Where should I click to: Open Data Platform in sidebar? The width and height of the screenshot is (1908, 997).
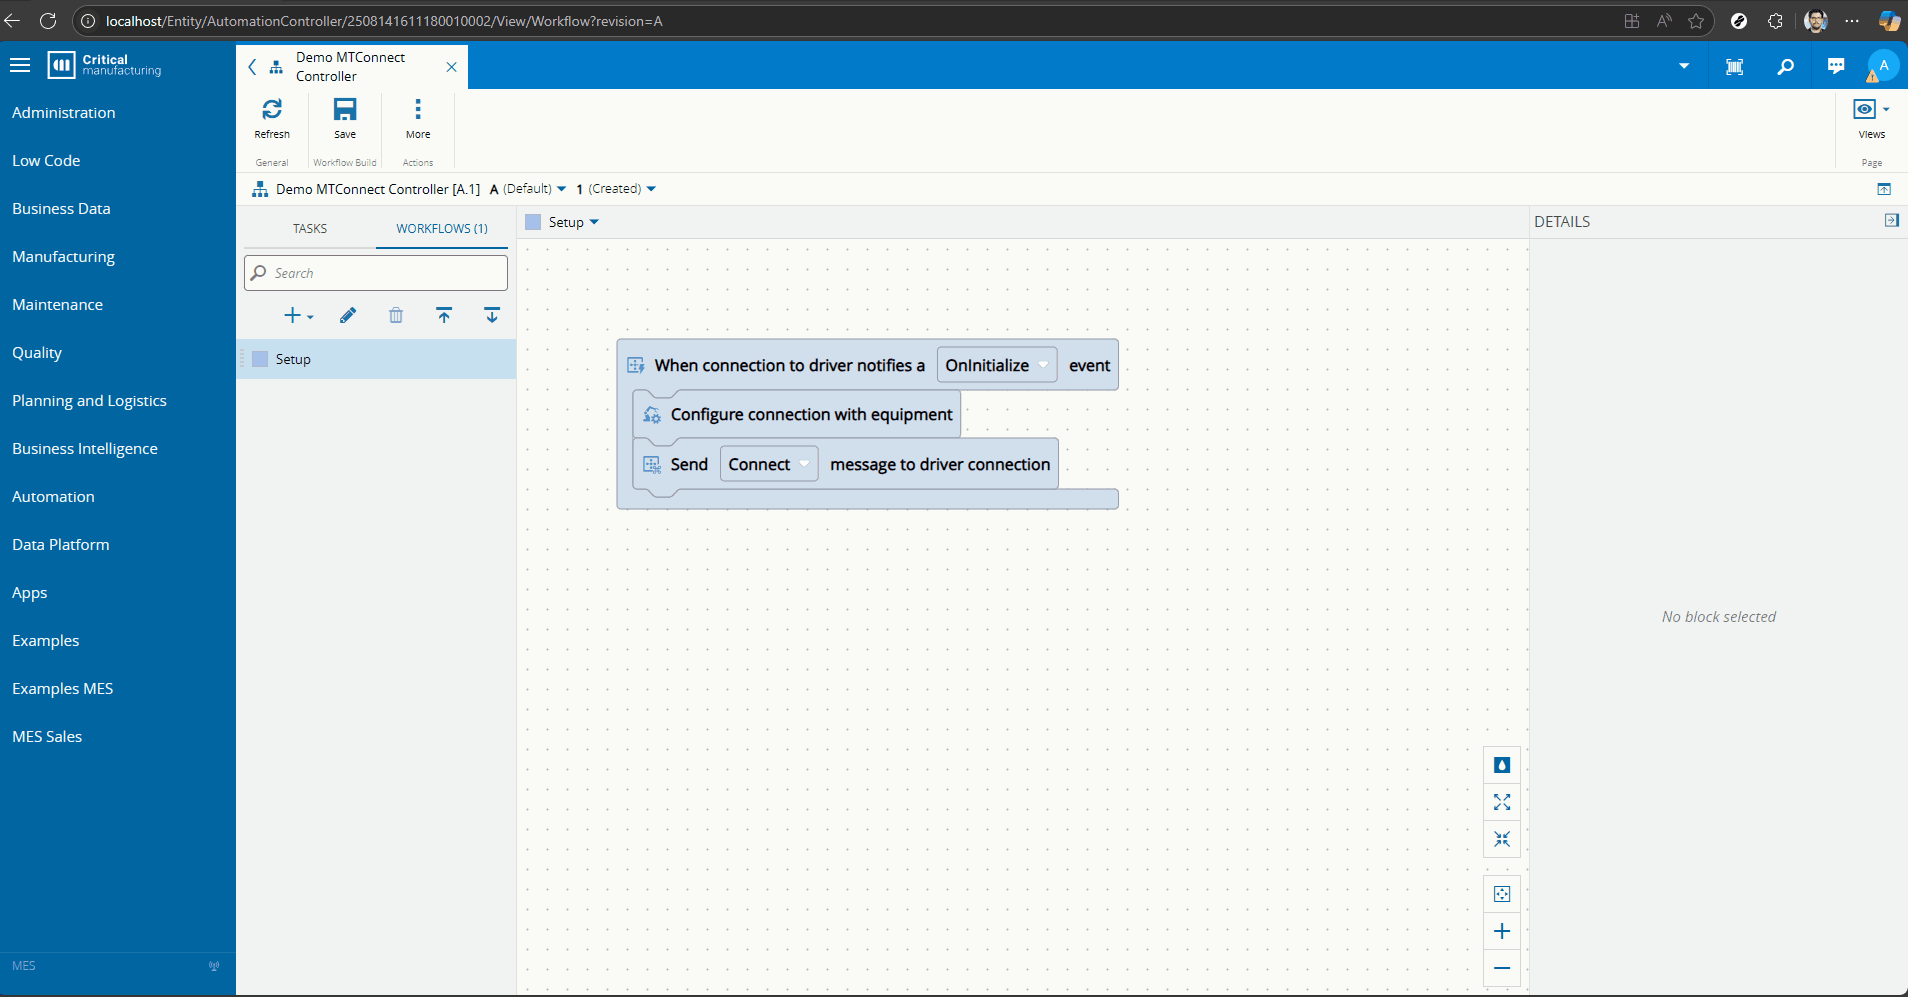click(61, 545)
